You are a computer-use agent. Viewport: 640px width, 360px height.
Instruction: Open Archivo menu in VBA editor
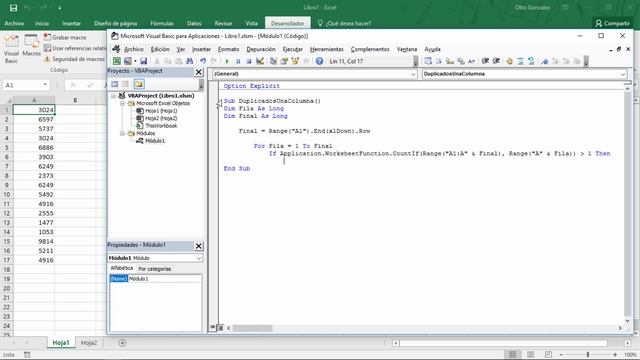coord(134,49)
